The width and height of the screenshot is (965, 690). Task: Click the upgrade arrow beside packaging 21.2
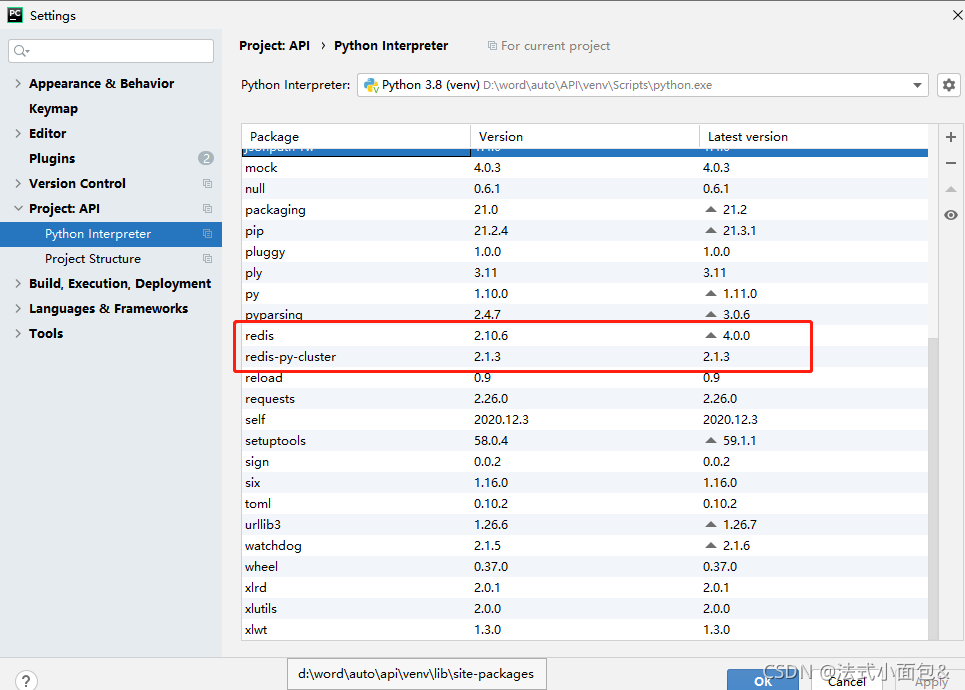pyautogui.click(x=711, y=209)
